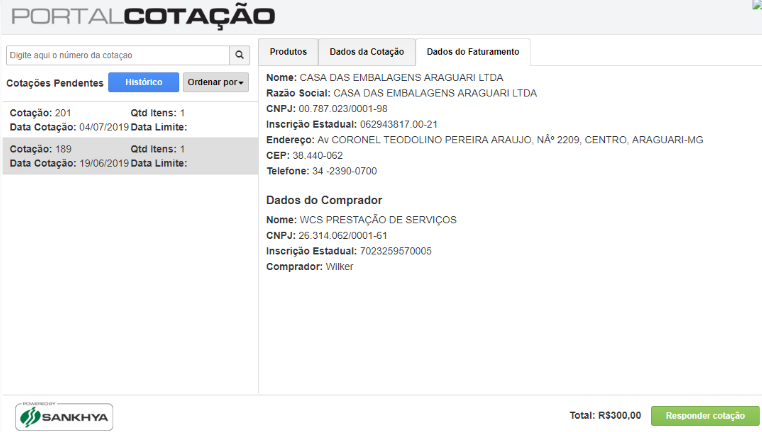The image size is (762, 432).
Task: Click the Dados do Comprador heading
Action: tap(324, 200)
